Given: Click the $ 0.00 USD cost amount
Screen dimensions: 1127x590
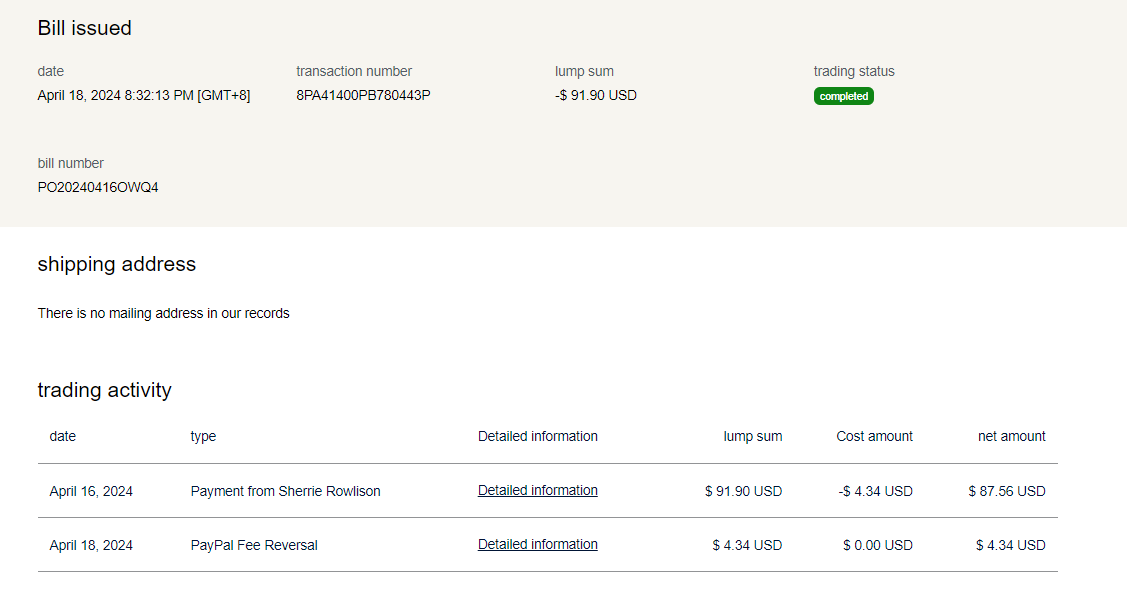Looking at the screenshot, I should tap(877, 545).
